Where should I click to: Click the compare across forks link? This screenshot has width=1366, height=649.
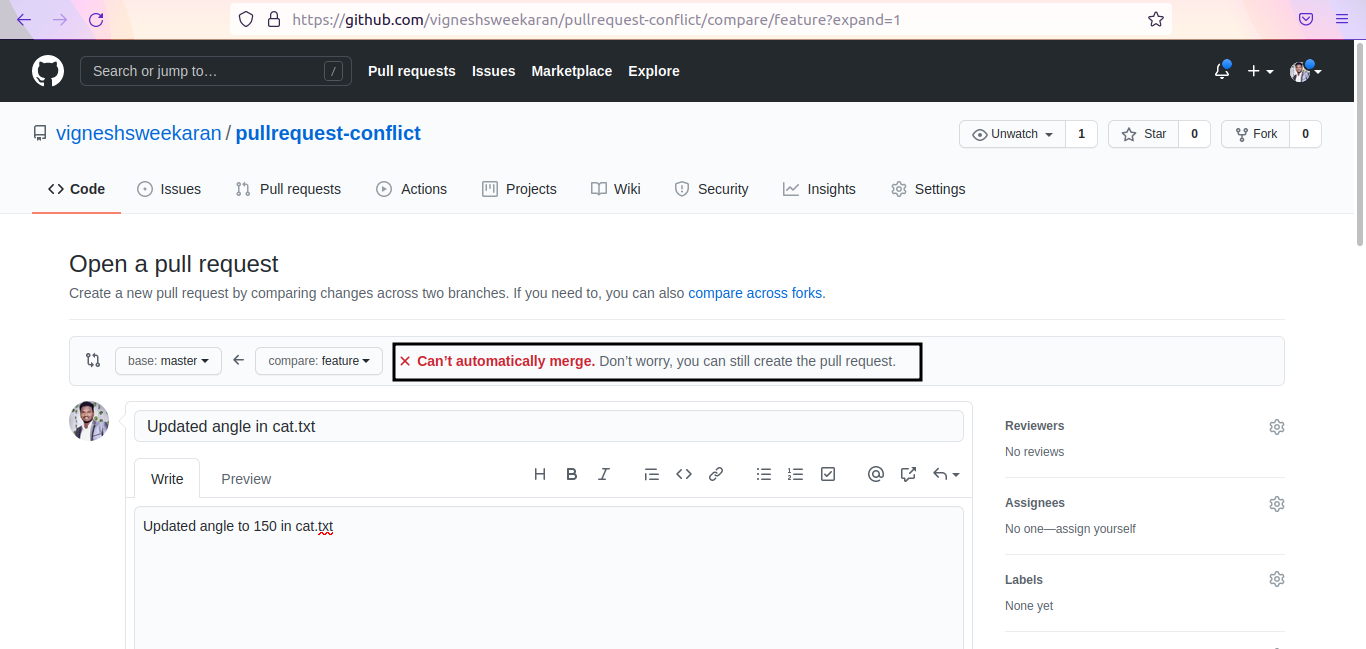pyautogui.click(x=755, y=293)
